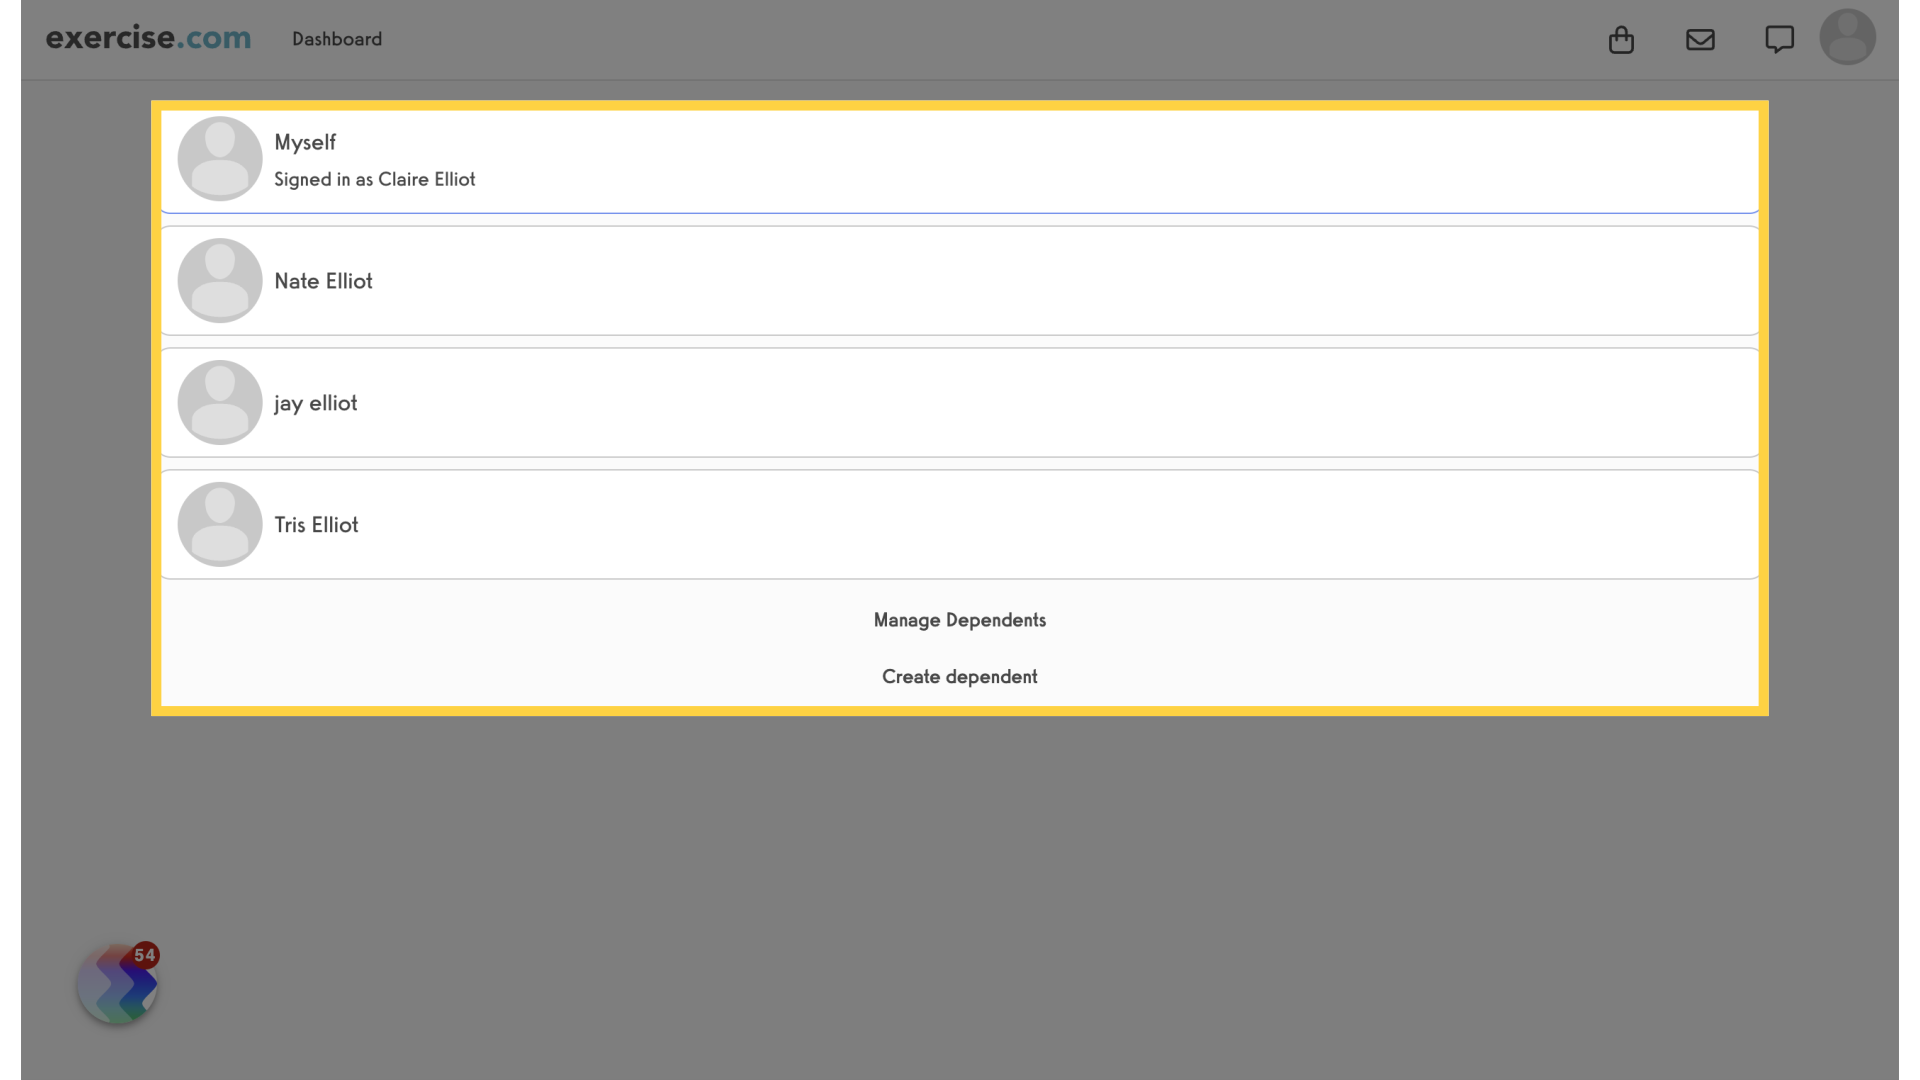This screenshot has width=1920, height=1080.
Task: Open Manage Dependents
Action: click(960, 620)
